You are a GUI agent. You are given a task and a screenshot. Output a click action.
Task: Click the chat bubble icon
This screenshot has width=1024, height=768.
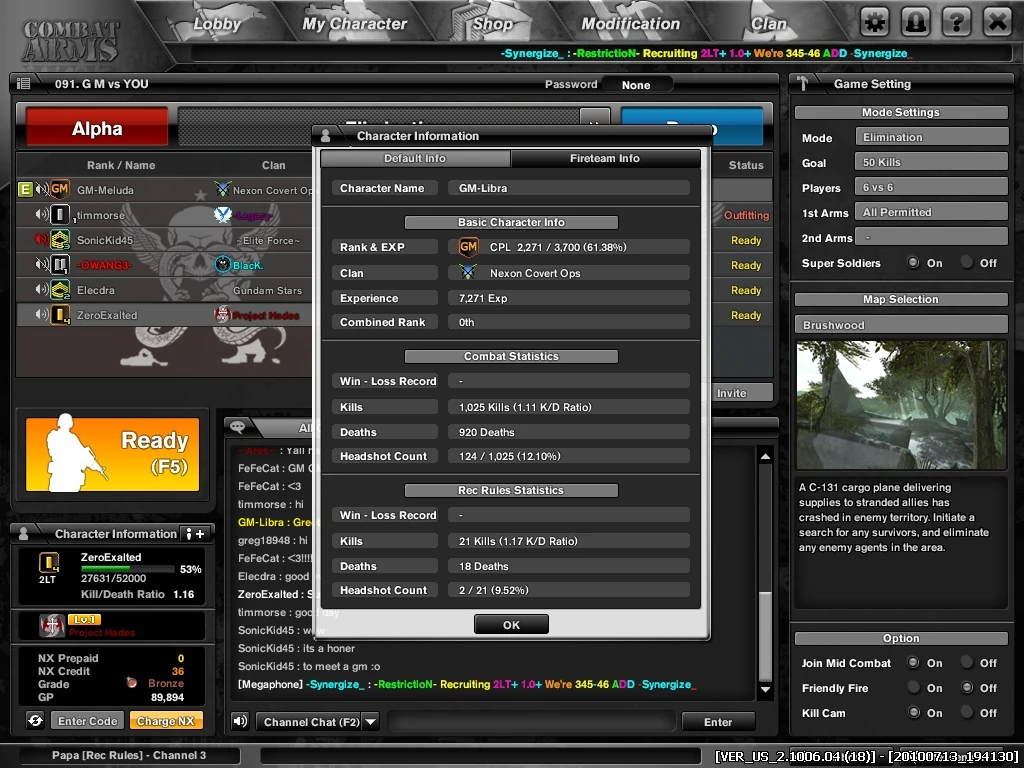[238, 427]
